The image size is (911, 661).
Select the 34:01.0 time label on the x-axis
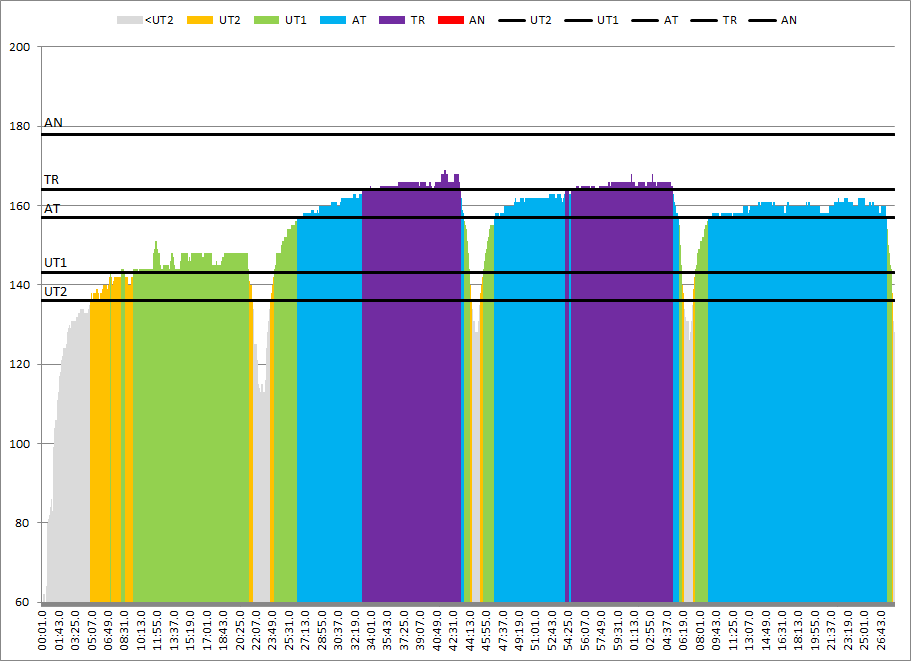pos(369,630)
